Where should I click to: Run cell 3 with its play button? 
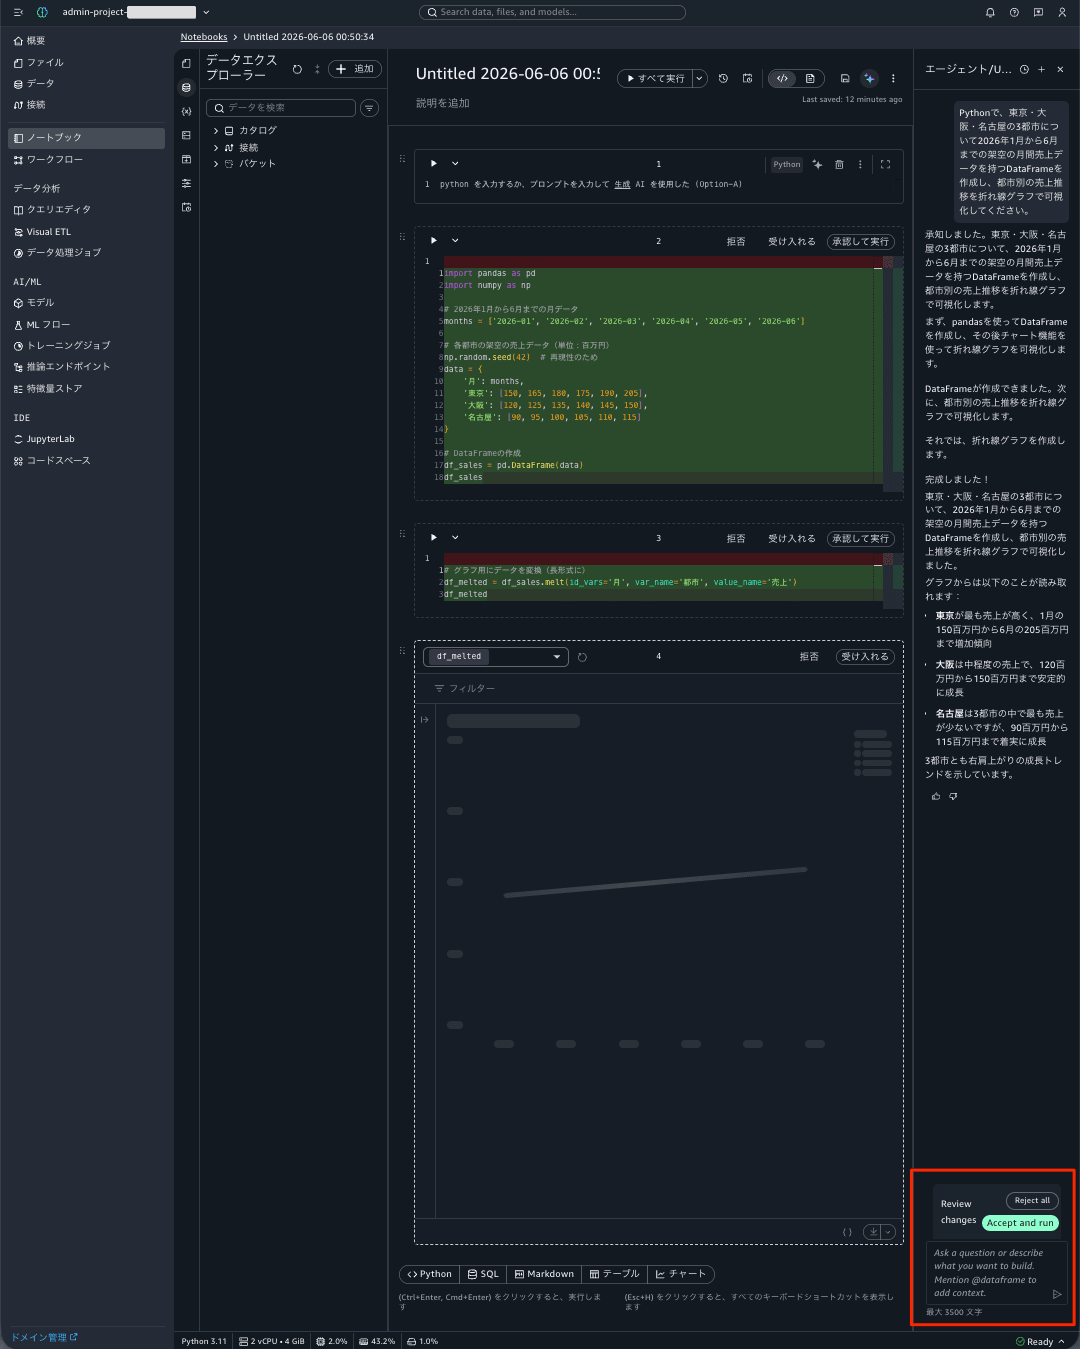(433, 538)
